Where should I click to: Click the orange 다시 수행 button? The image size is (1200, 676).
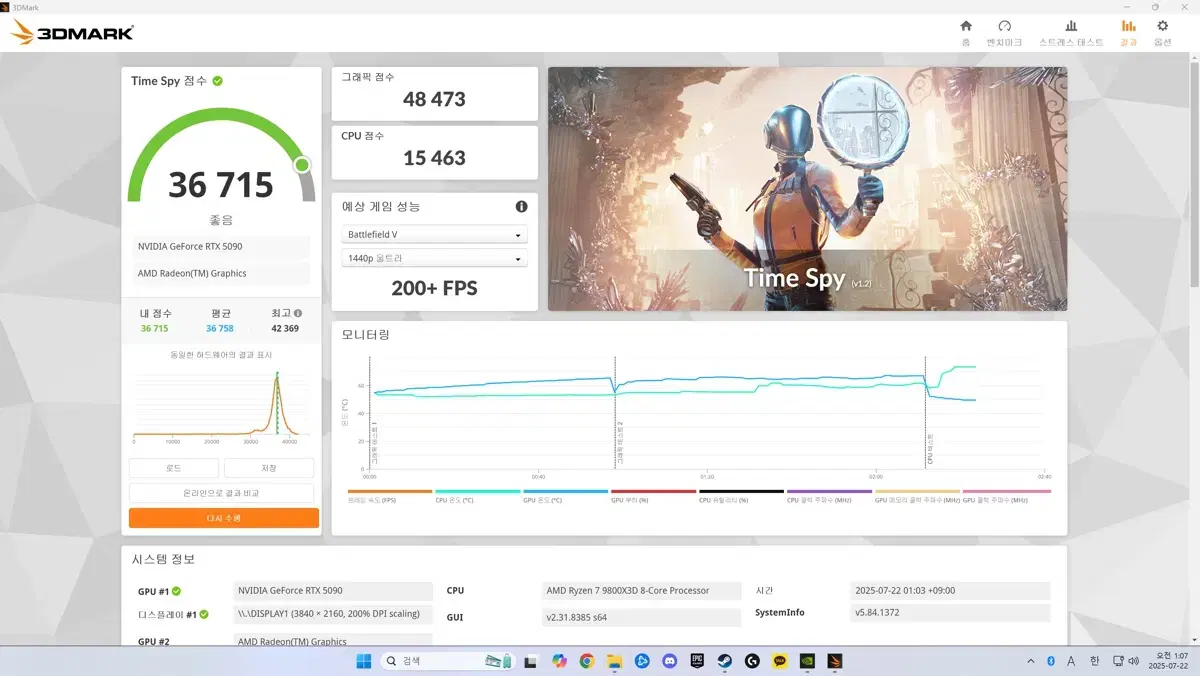click(224, 518)
